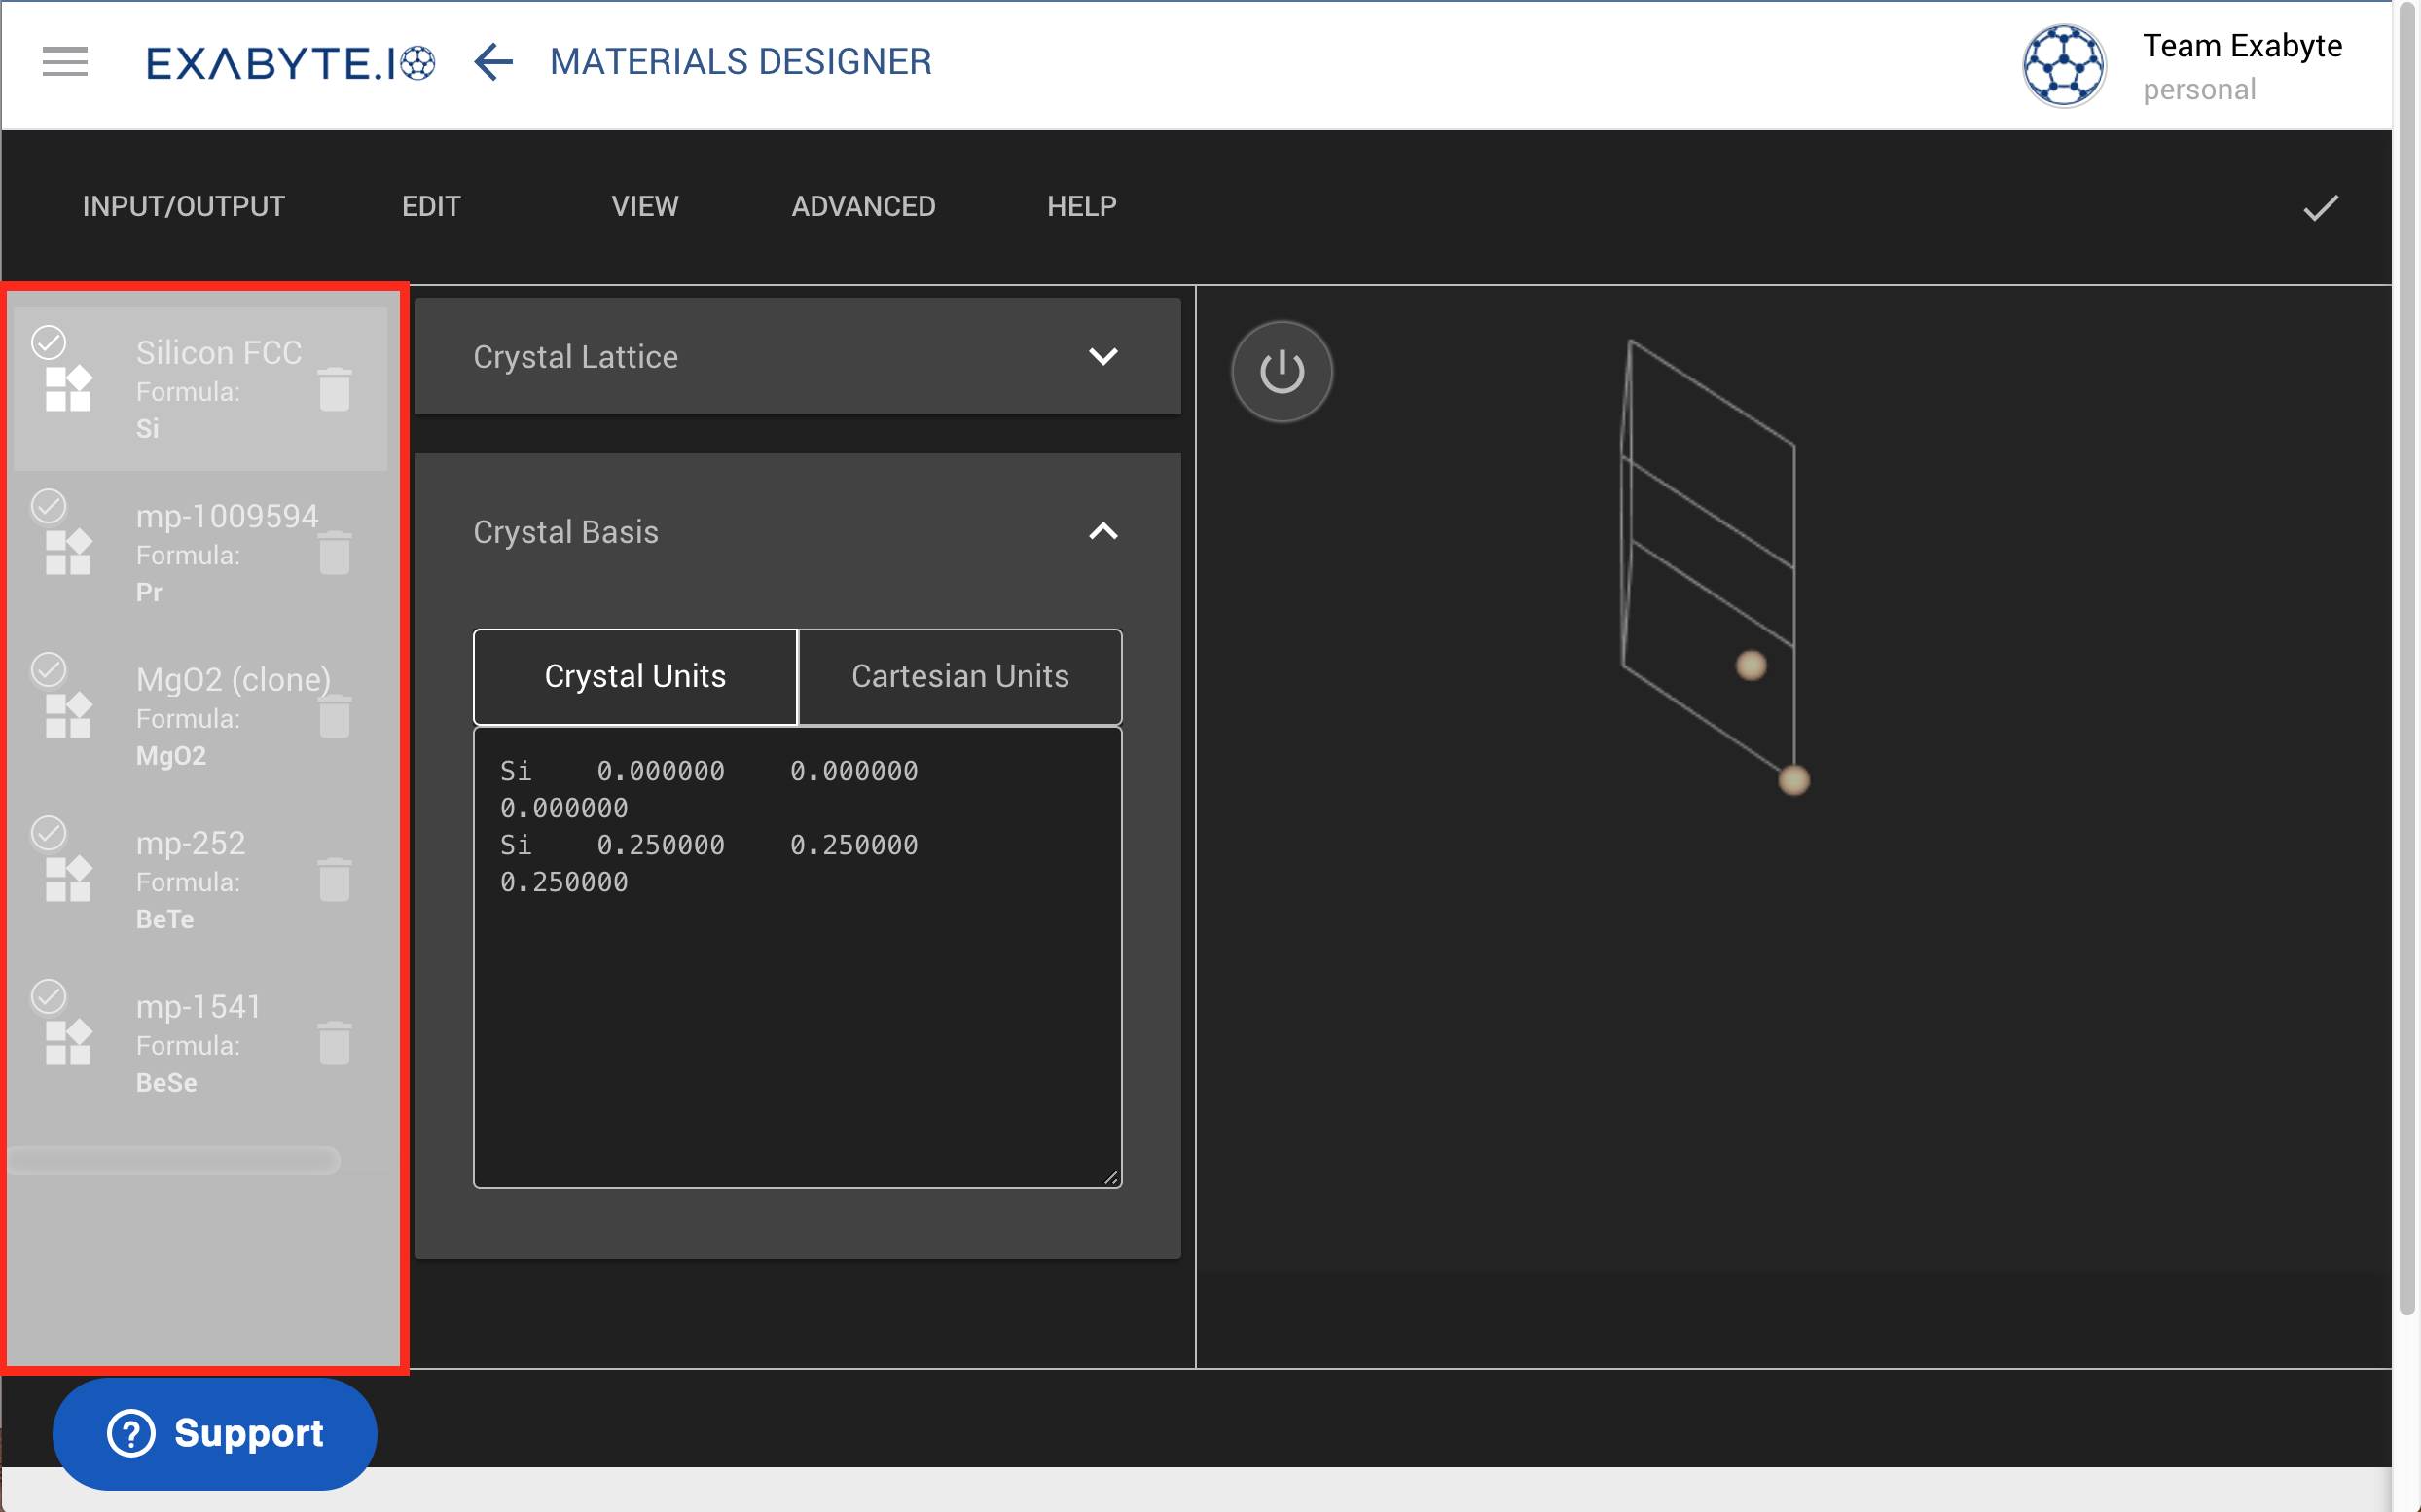Click inside the crystal basis text area
This screenshot has height=1512, width=2421.
pos(797,1000)
